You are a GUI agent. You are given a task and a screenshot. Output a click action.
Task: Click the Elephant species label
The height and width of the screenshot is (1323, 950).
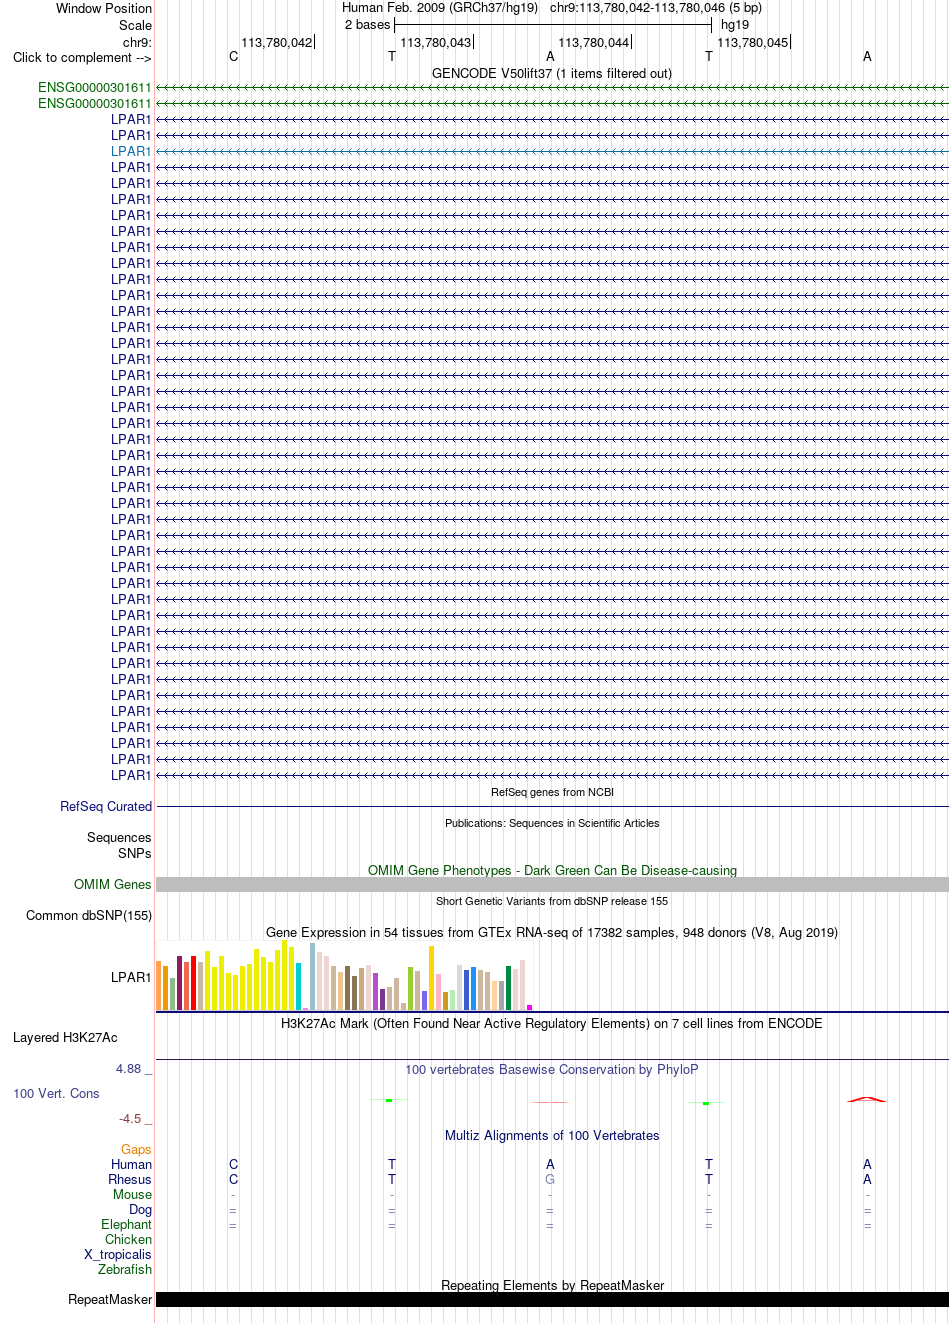[x=127, y=1225]
